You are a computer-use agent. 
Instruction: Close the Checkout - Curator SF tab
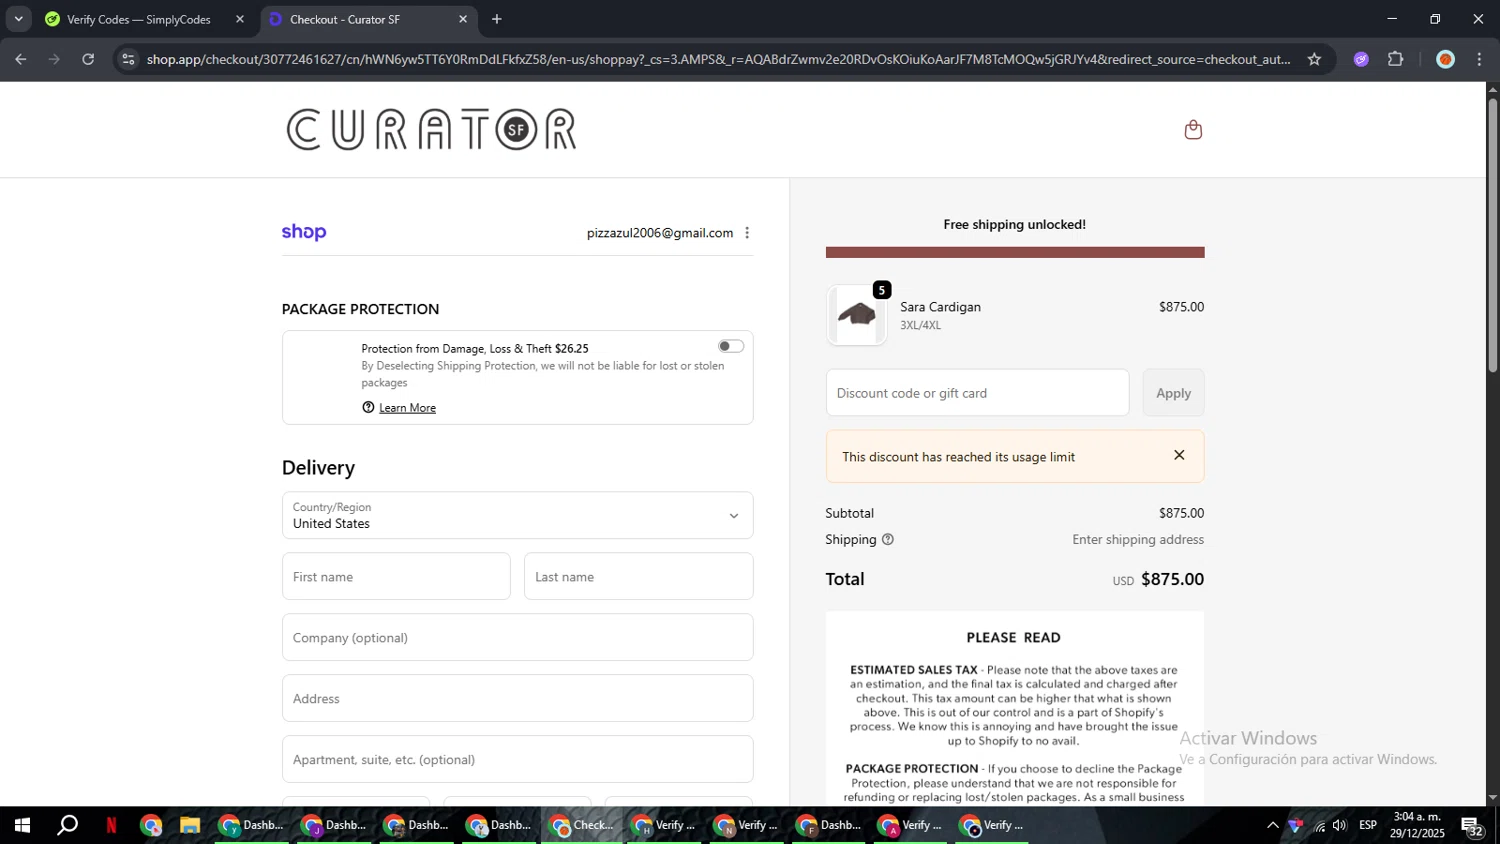(463, 19)
